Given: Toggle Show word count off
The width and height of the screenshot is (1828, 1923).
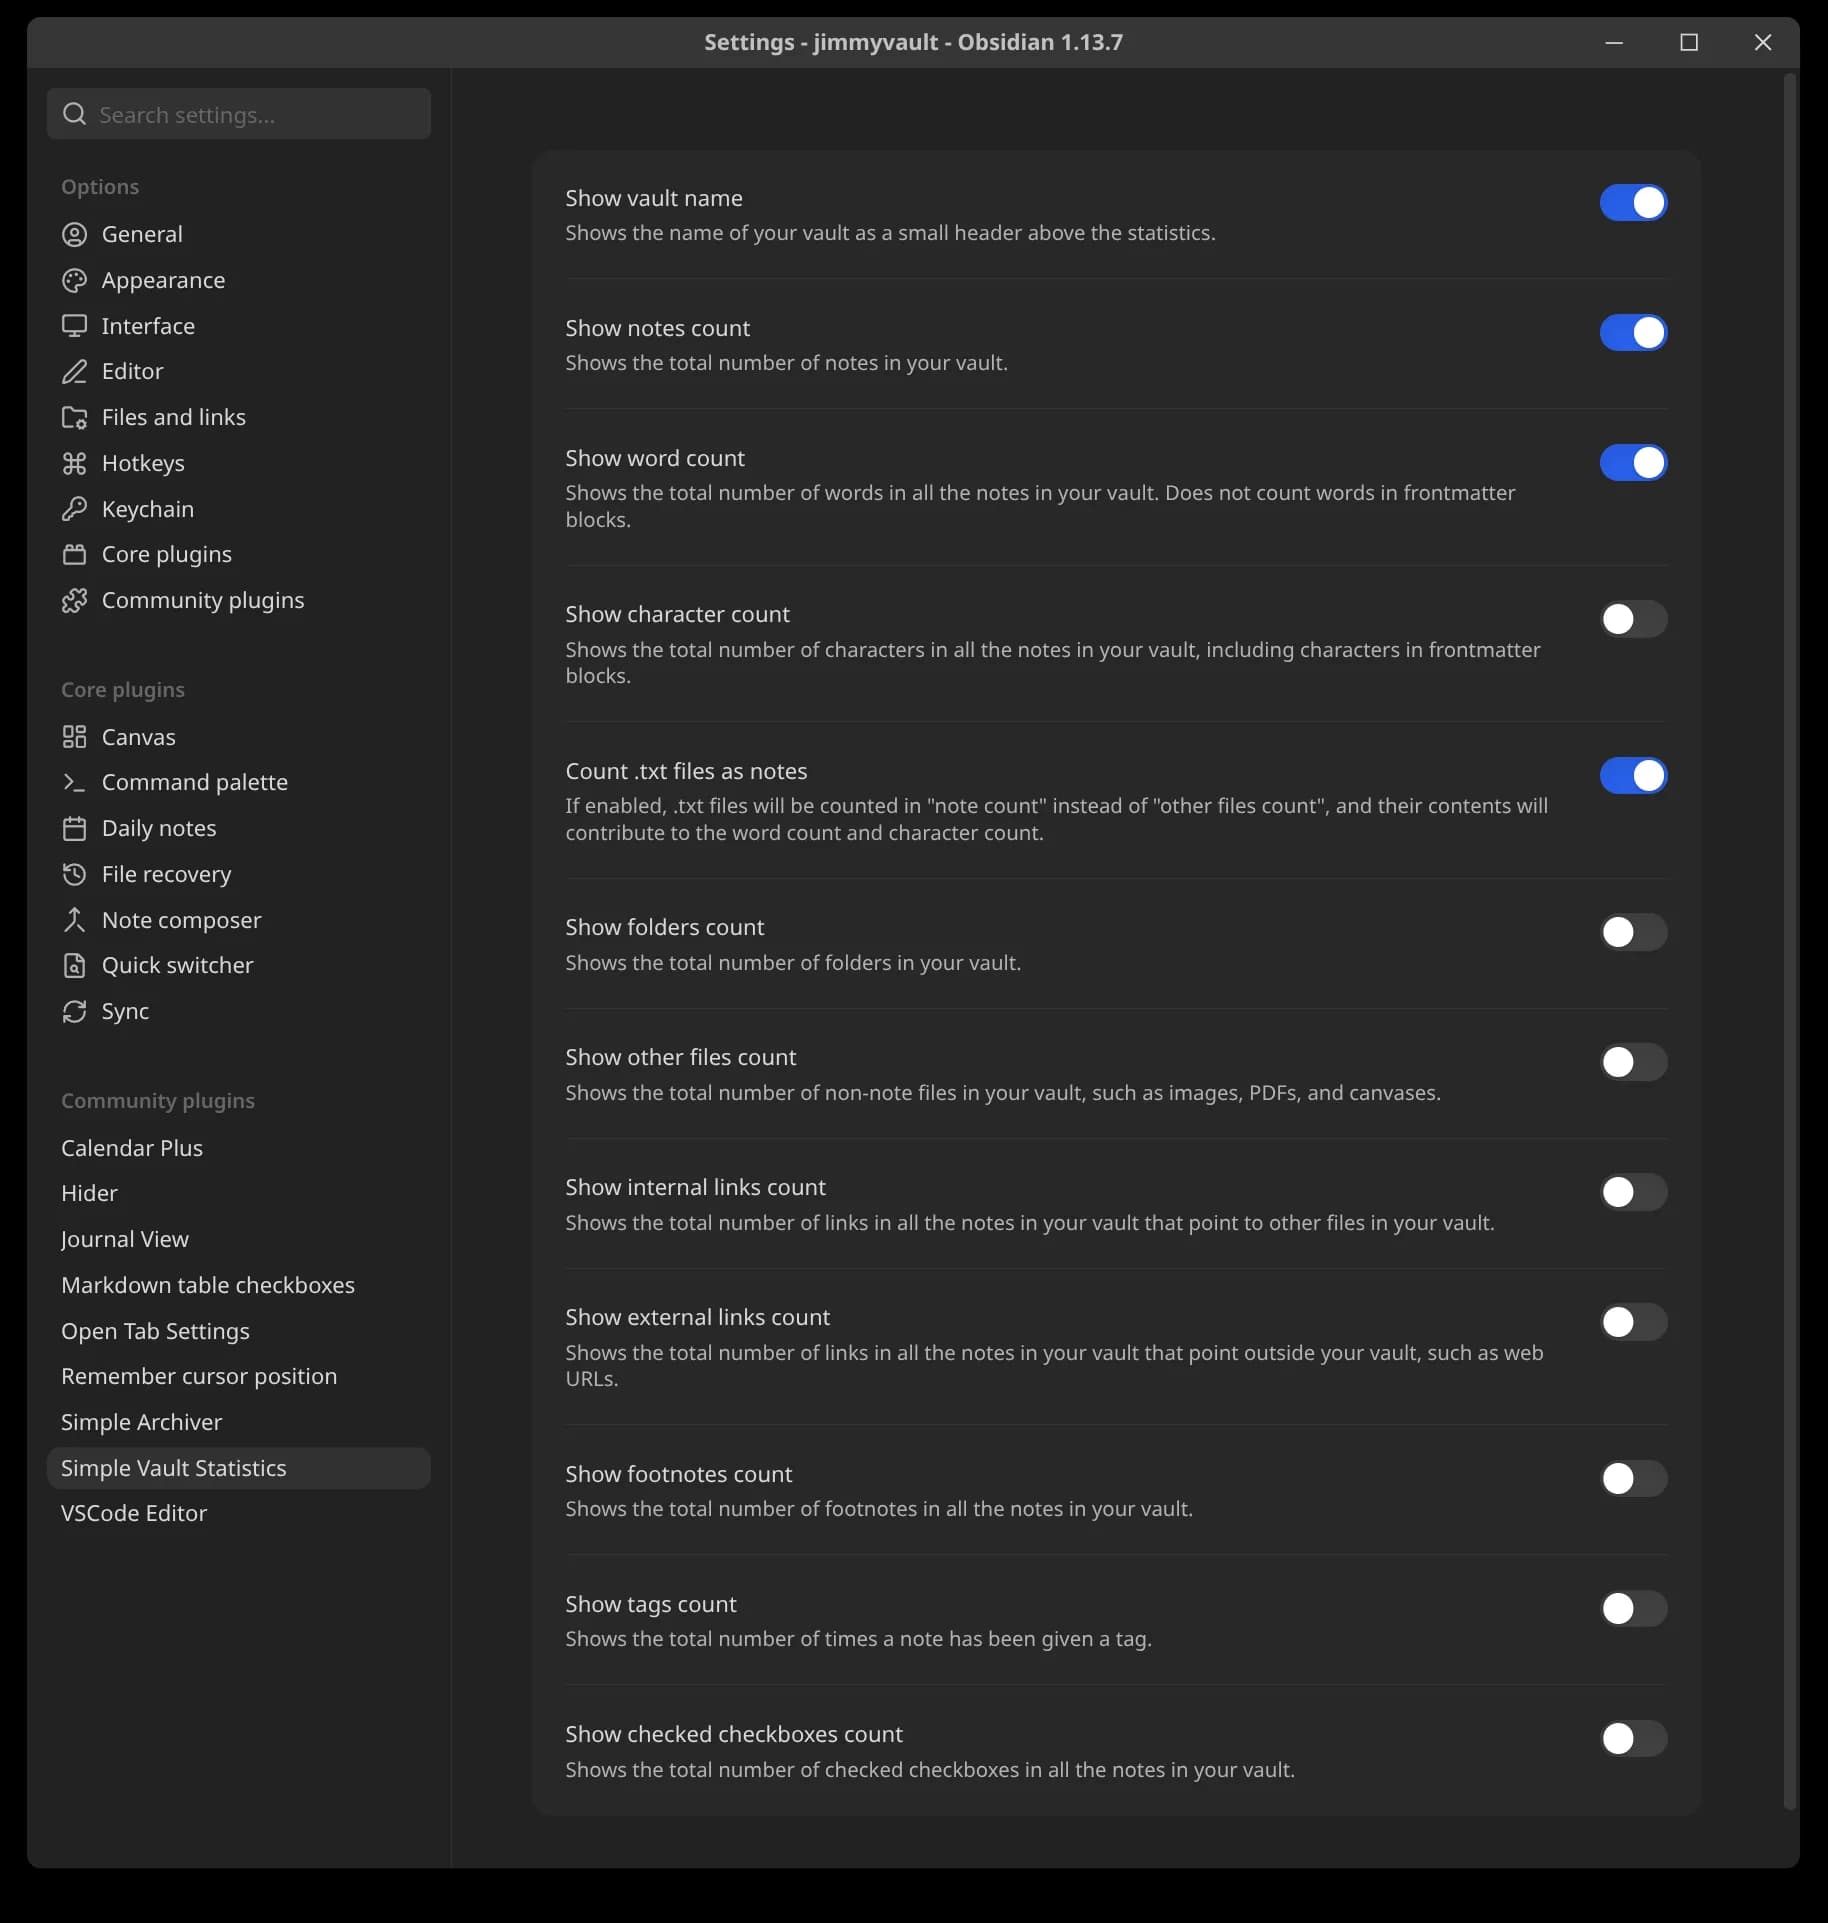Looking at the screenshot, I should tap(1633, 462).
